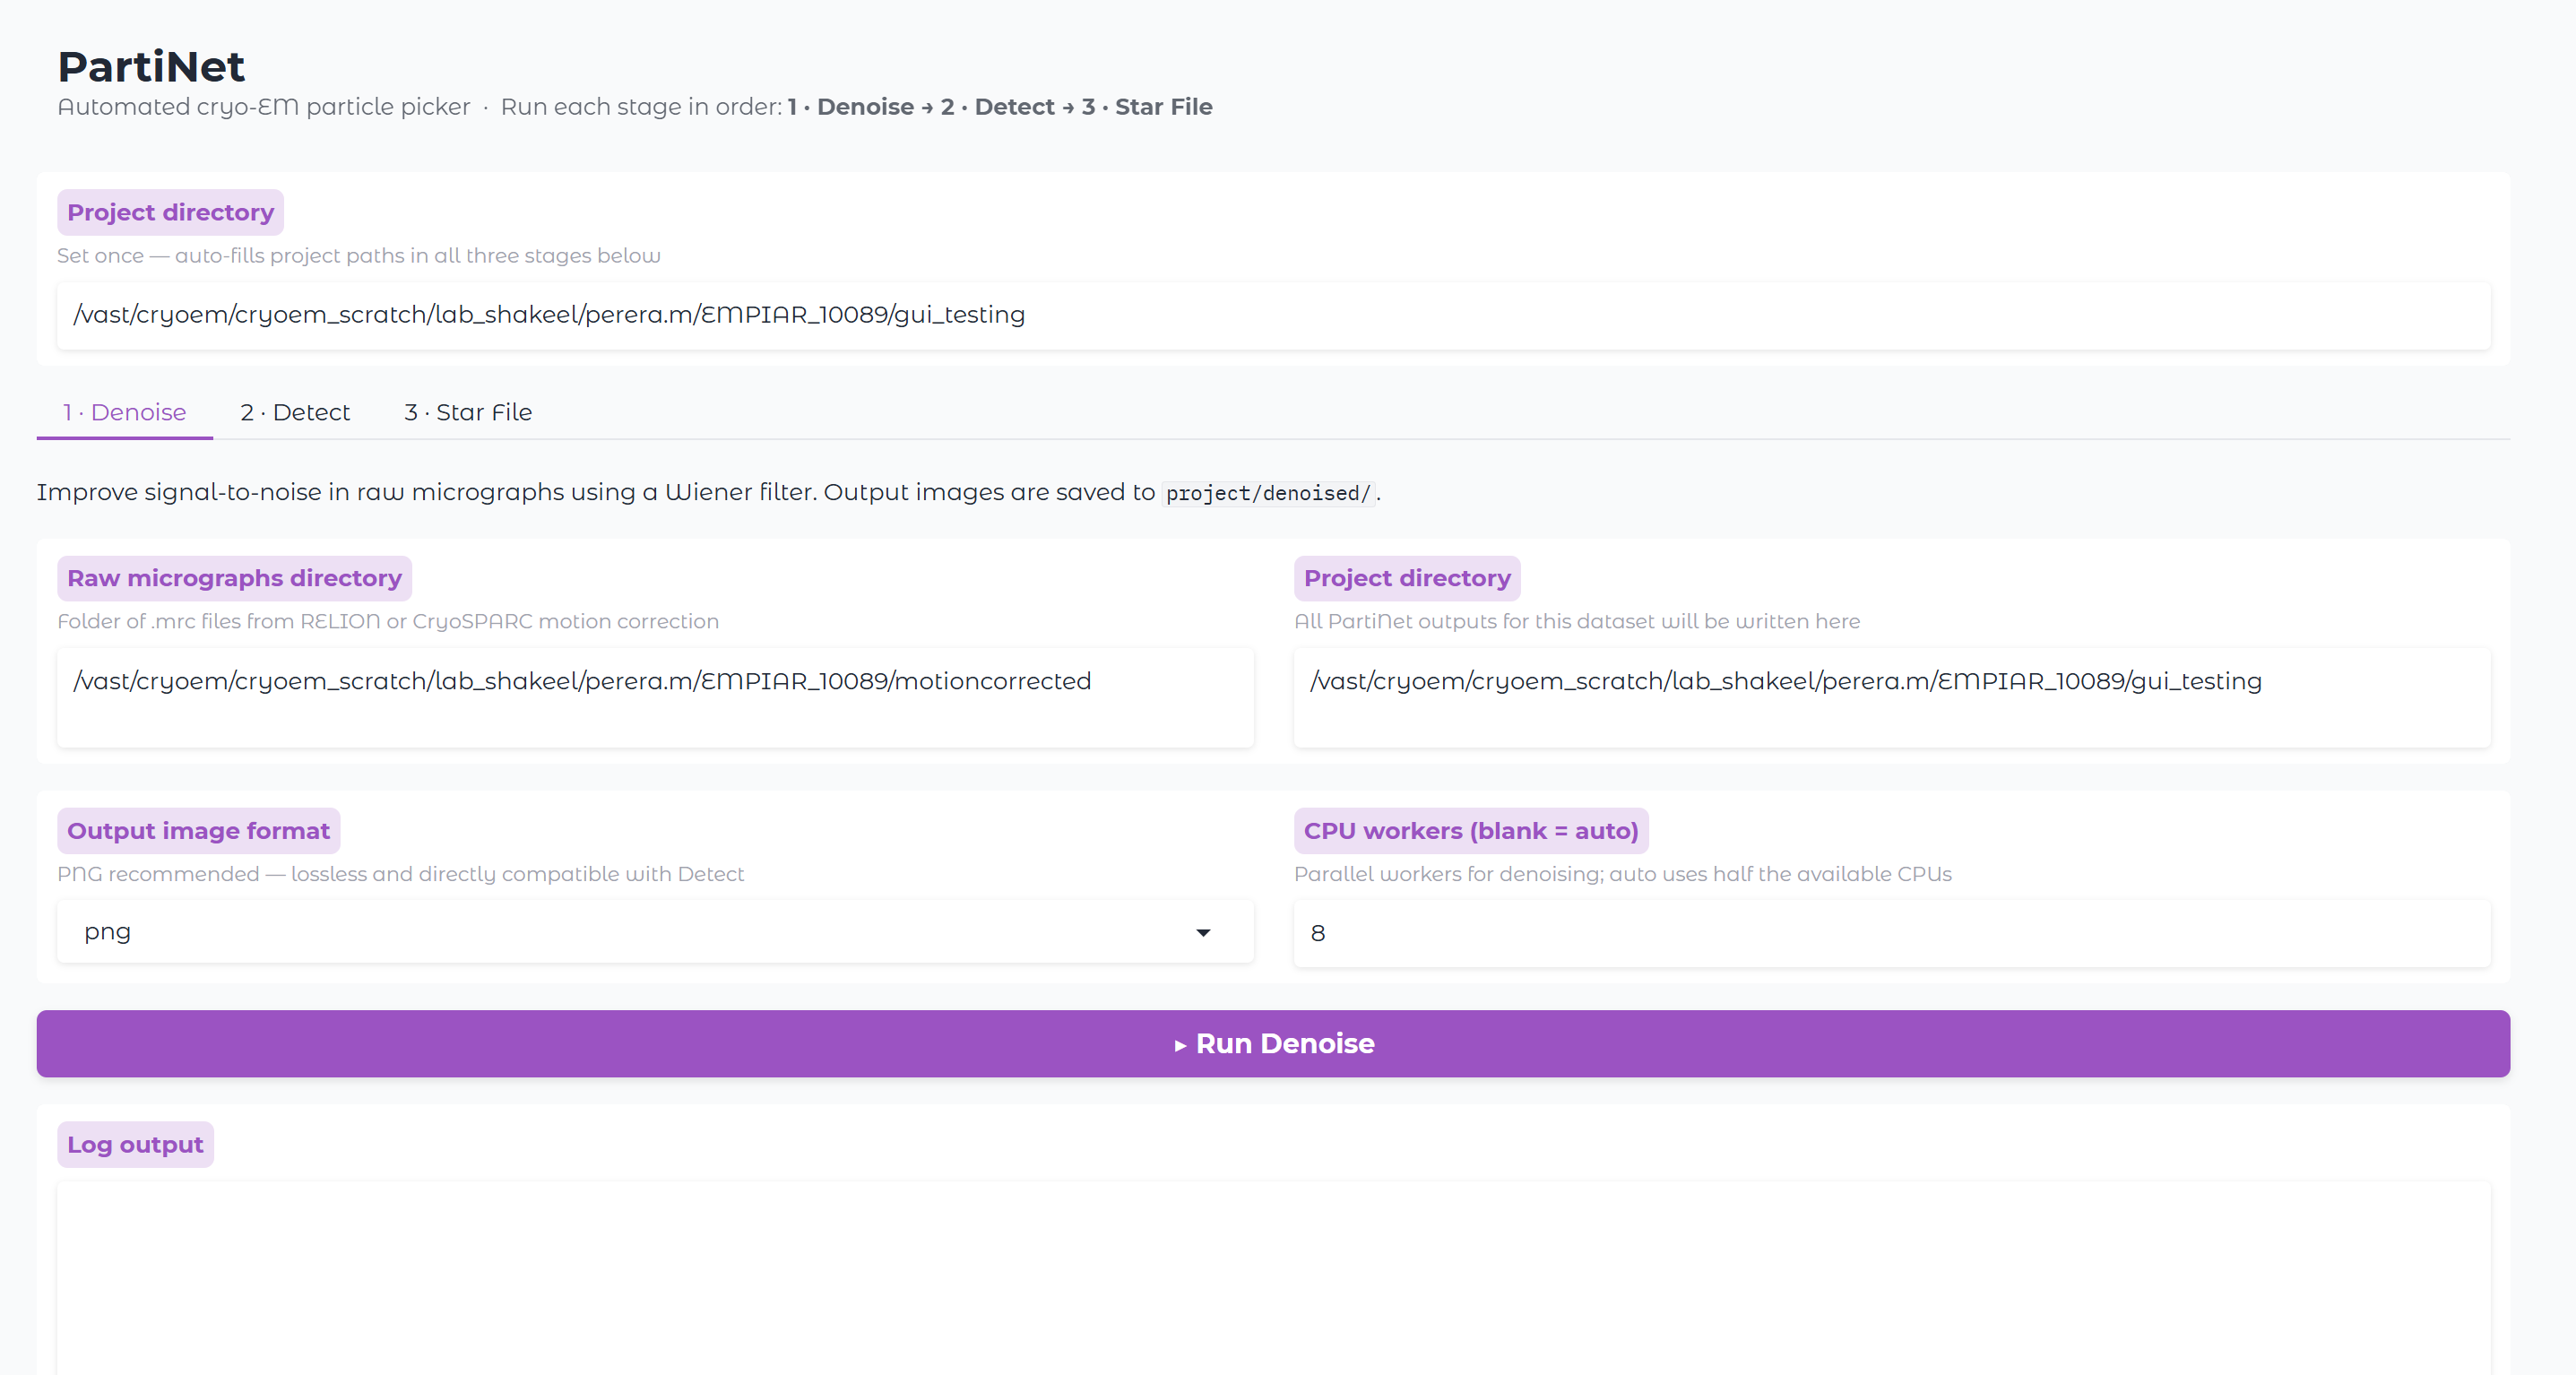The height and width of the screenshot is (1375, 2576).
Task: Click the PartiNet heading
Action: (x=151, y=67)
